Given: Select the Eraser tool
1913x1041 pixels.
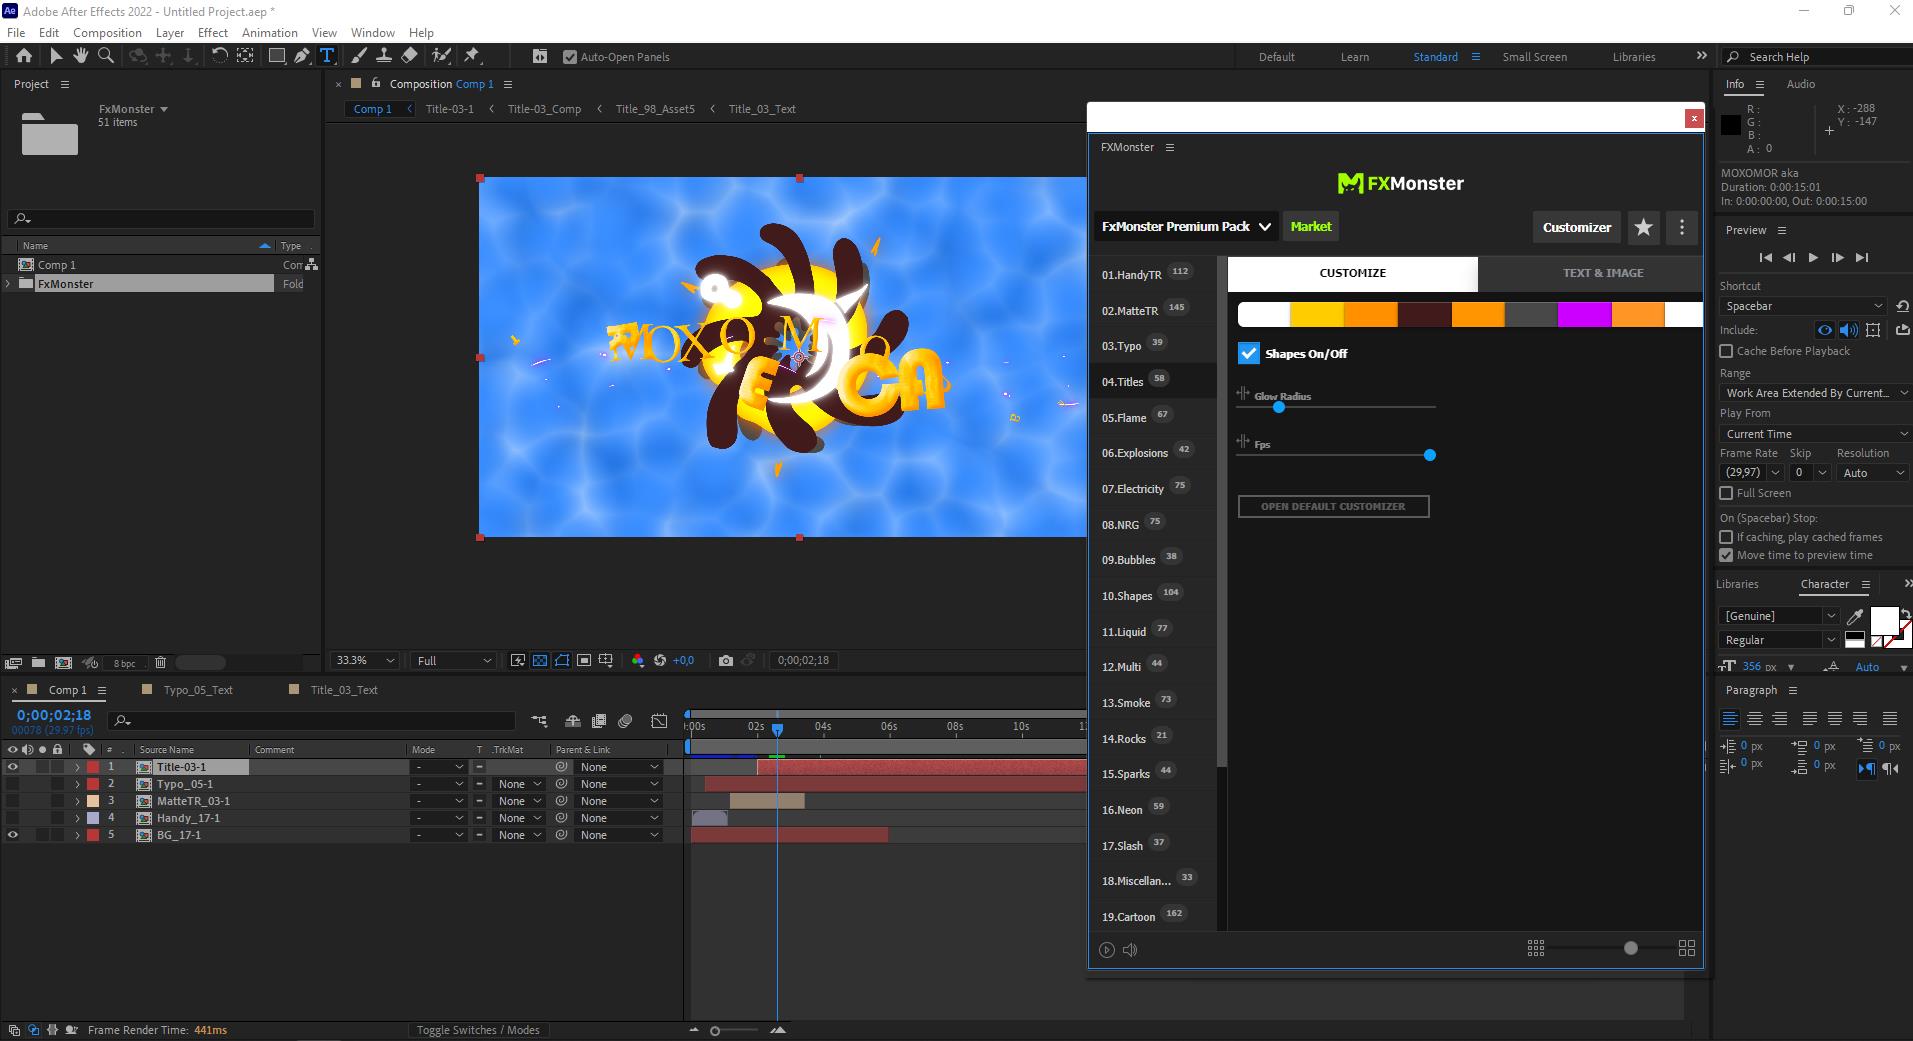Looking at the screenshot, I should pos(409,56).
